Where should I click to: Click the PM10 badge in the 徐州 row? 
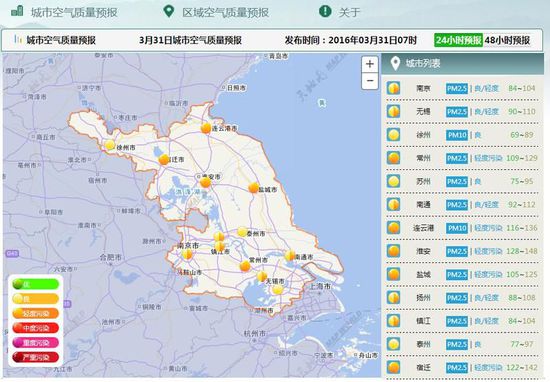457,135
